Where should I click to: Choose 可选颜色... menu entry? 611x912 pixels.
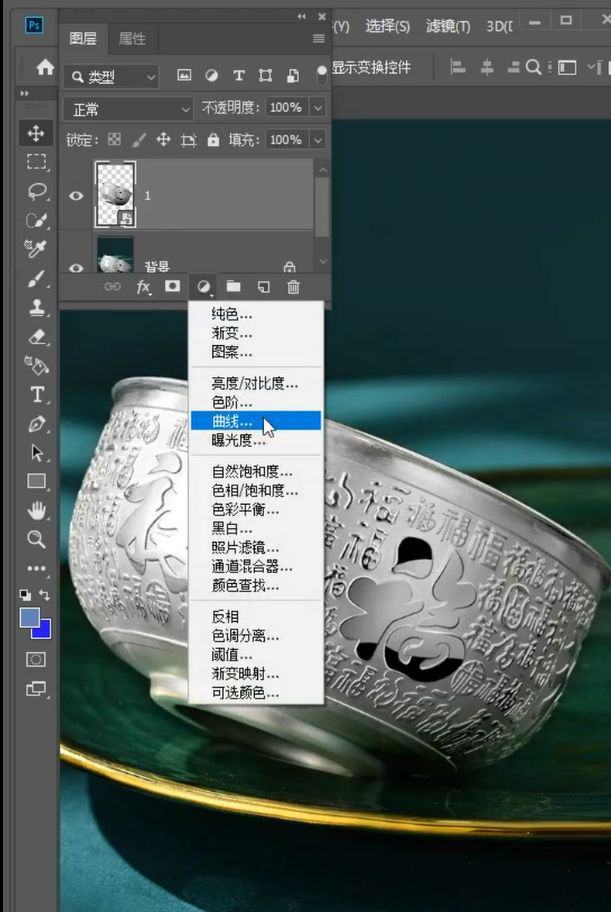click(x=256, y=692)
